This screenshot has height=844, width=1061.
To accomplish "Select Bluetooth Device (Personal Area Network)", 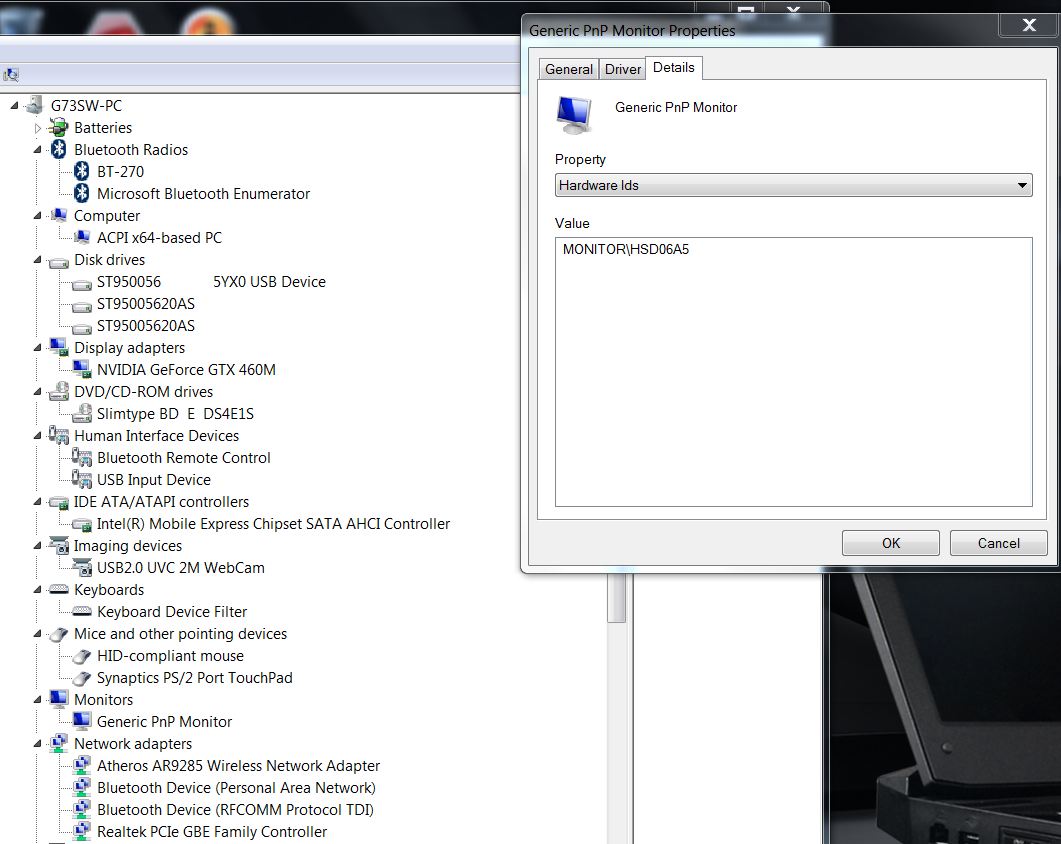I will pyautogui.click(x=236, y=788).
